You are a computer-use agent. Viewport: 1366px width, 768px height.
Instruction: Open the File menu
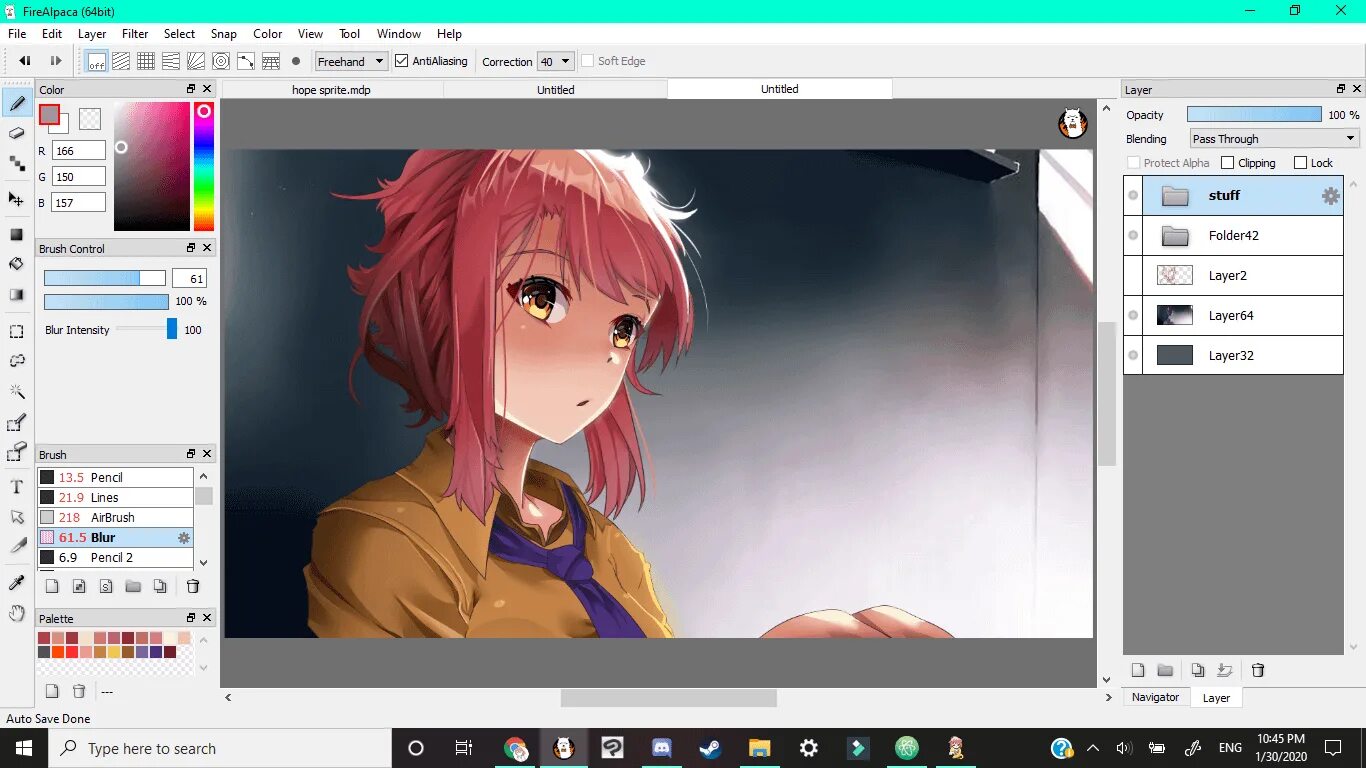coord(17,34)
